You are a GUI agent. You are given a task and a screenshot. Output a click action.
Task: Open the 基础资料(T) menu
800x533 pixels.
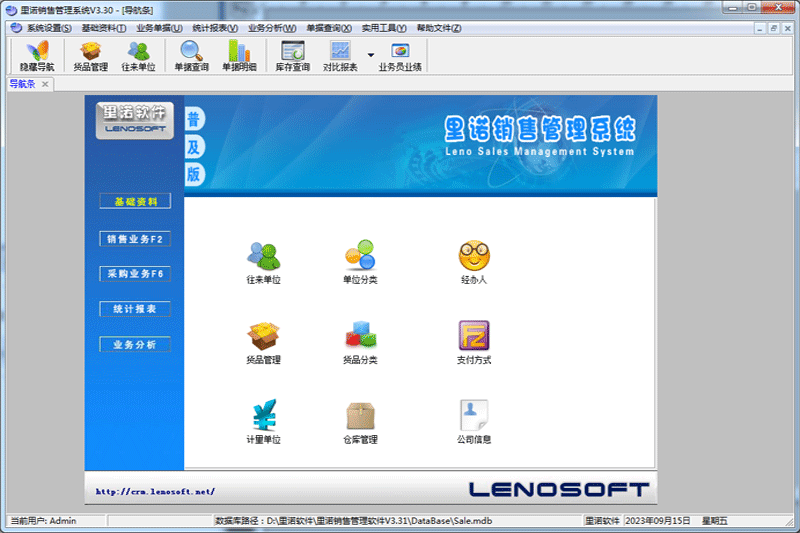pos(104,28)
